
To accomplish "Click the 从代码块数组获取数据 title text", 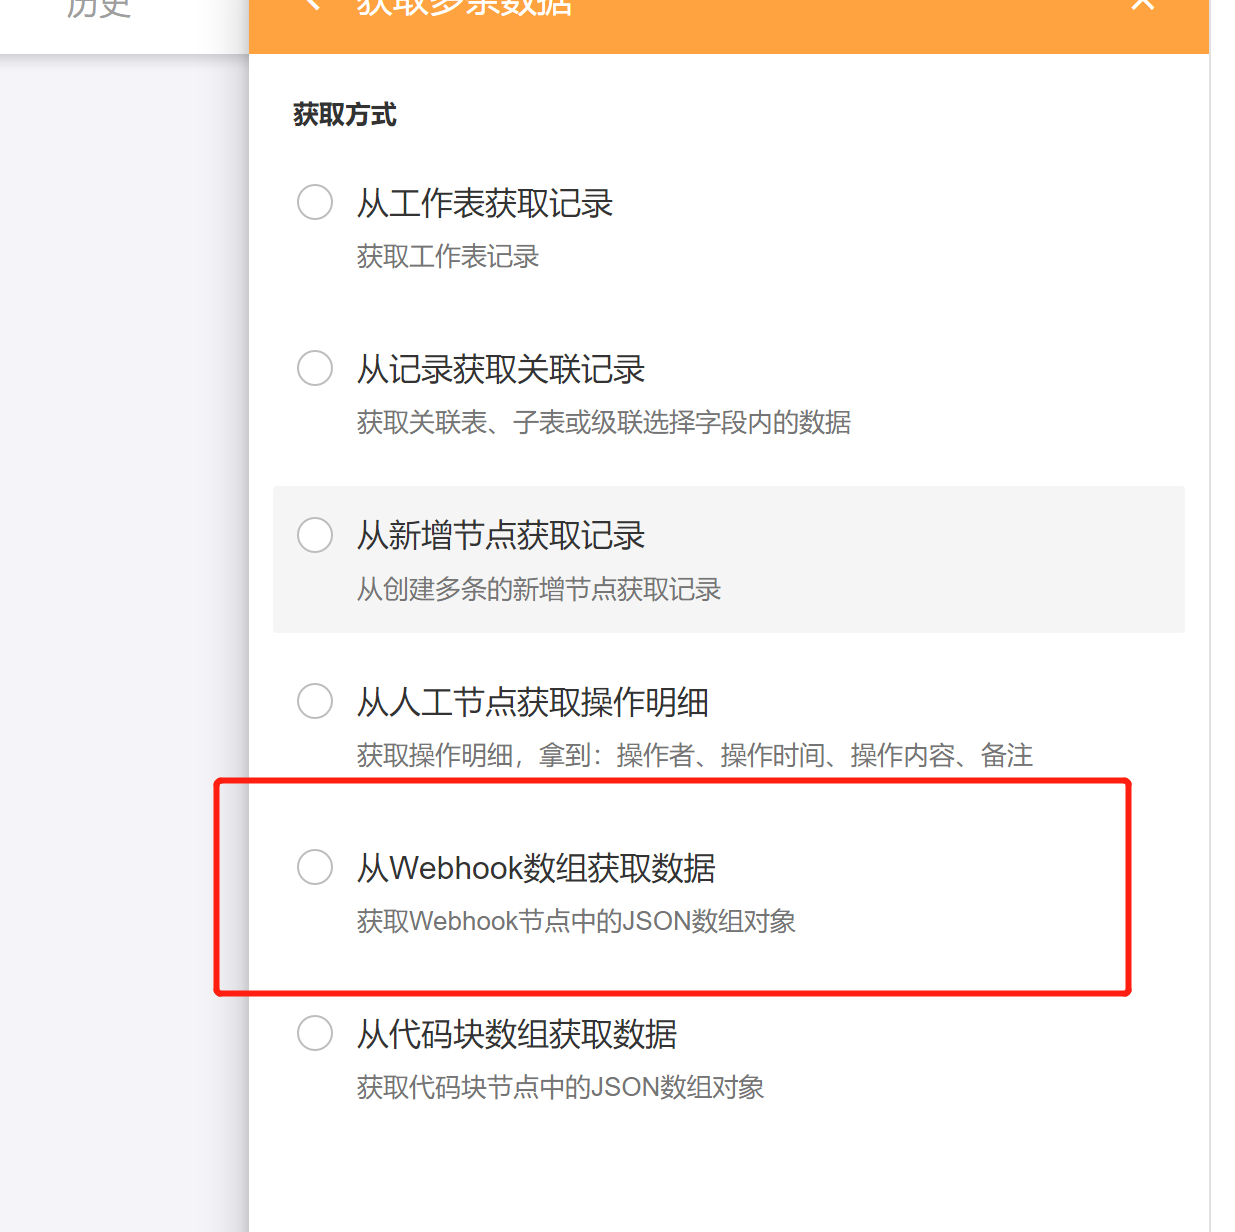I will point(517,1034).
